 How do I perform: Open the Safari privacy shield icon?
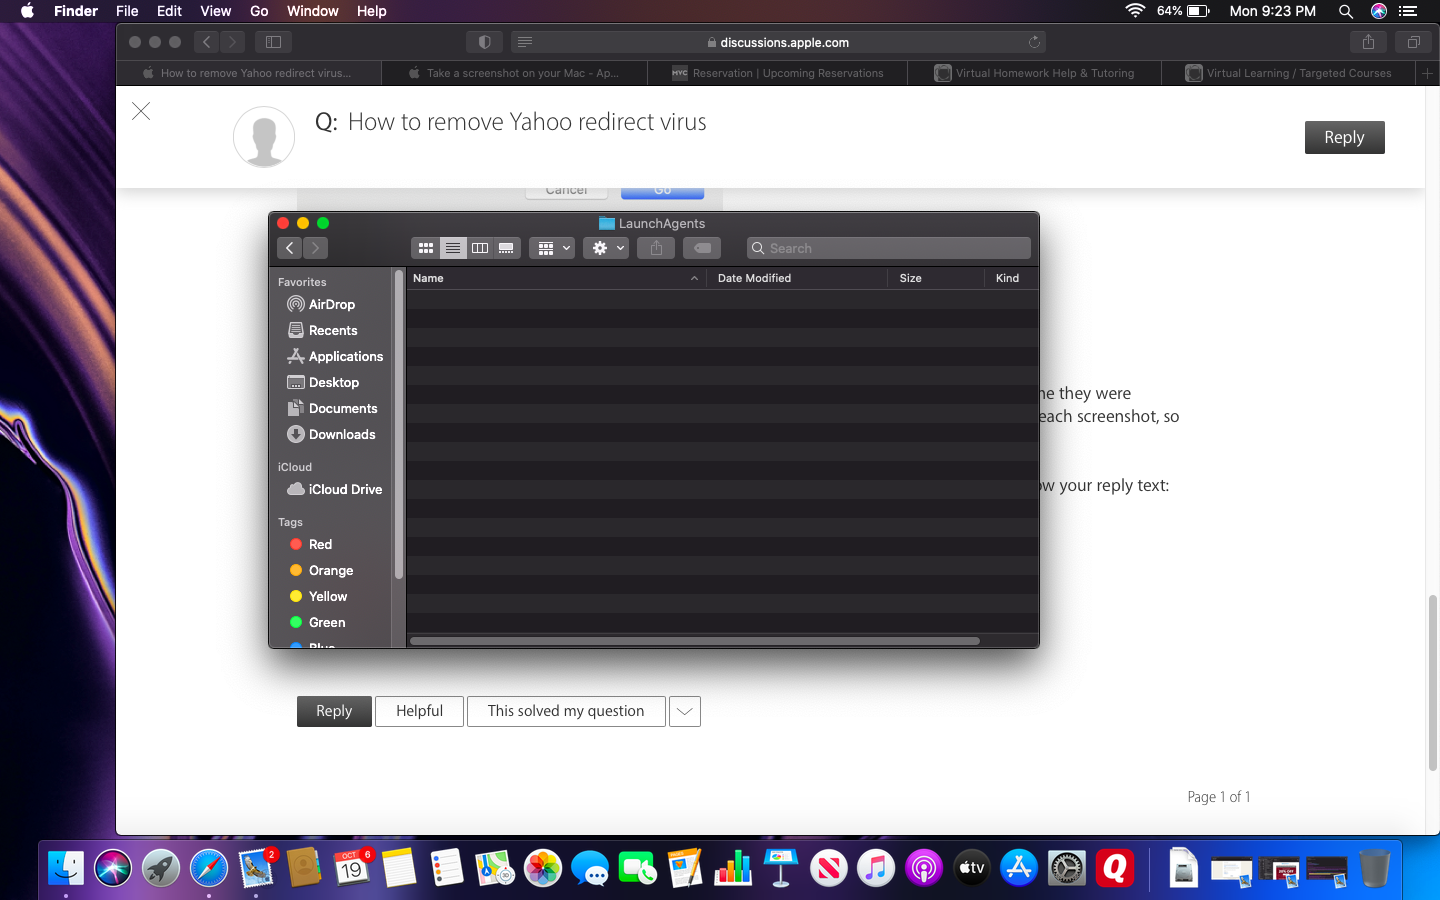[x=484, y=42]
